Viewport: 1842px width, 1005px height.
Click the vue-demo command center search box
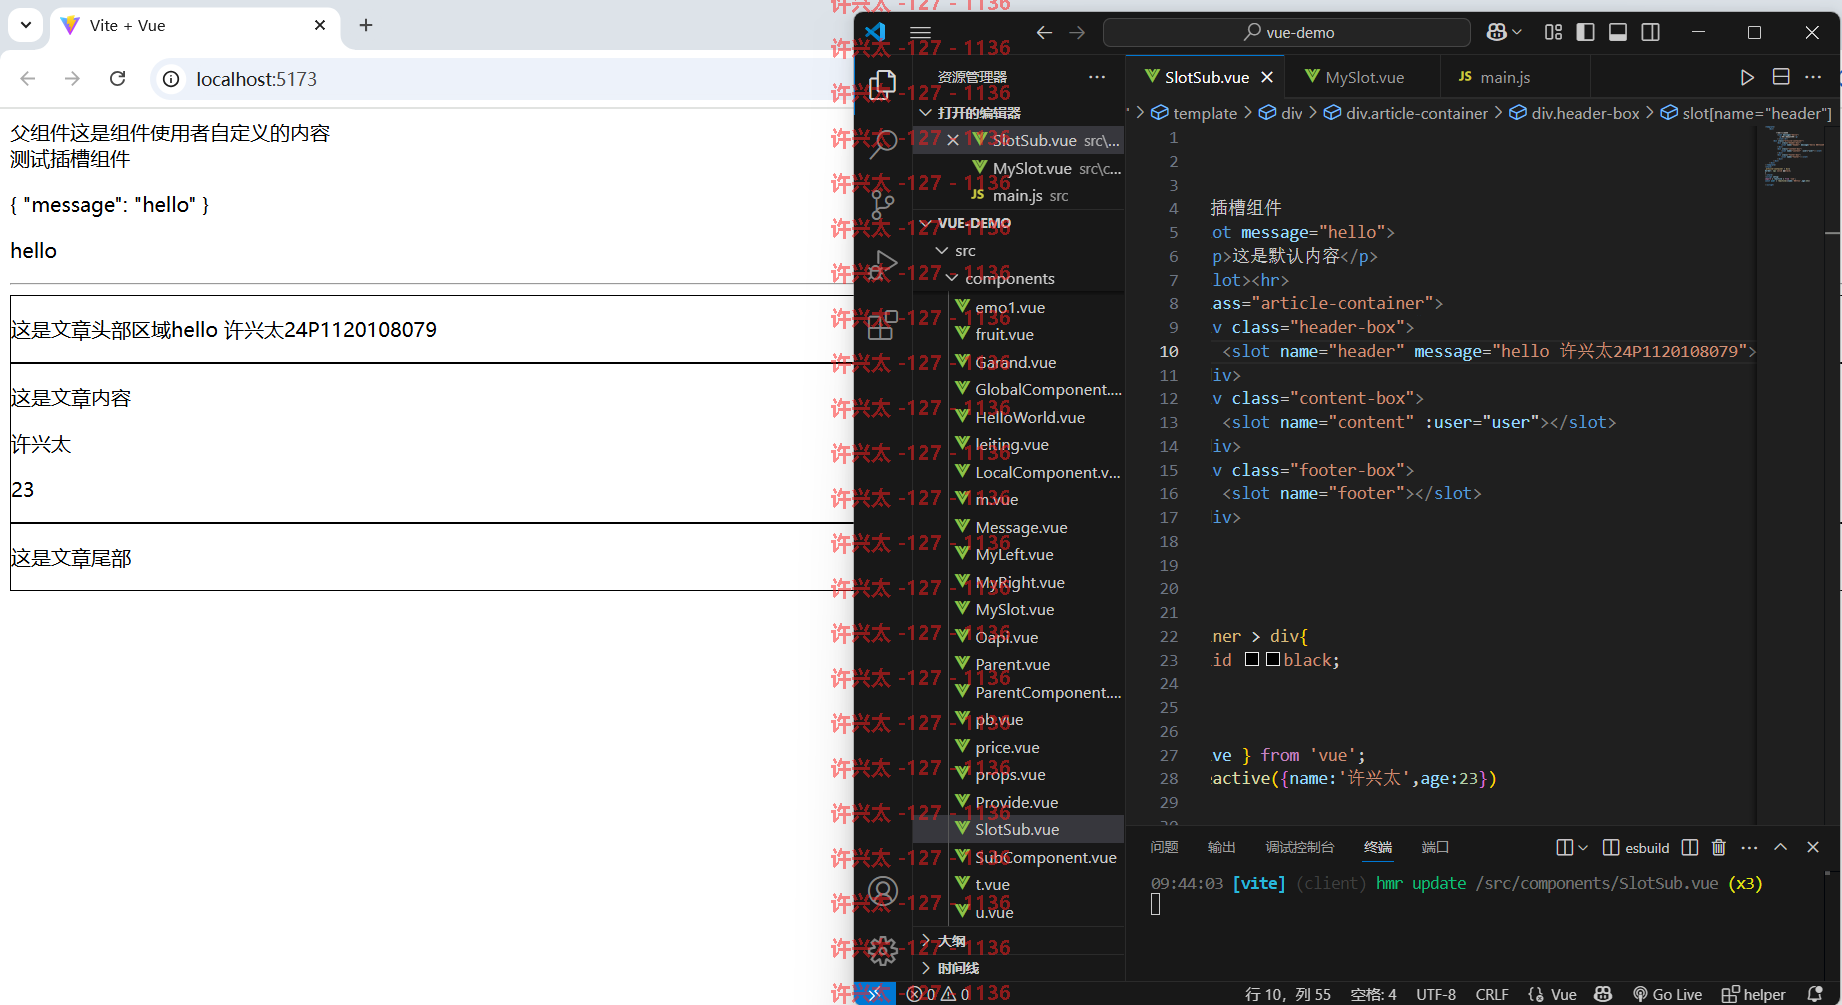pos(1287,32)
